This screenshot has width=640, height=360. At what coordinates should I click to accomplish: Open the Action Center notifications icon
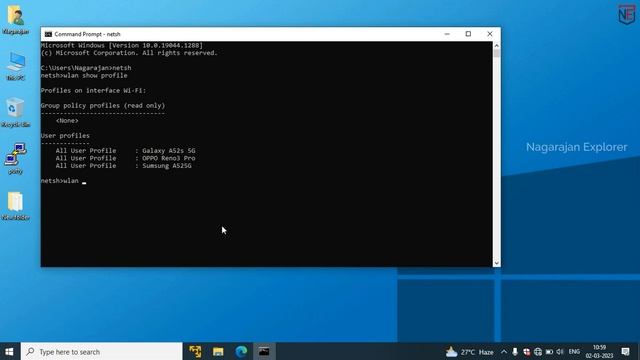tap(625, 351)
